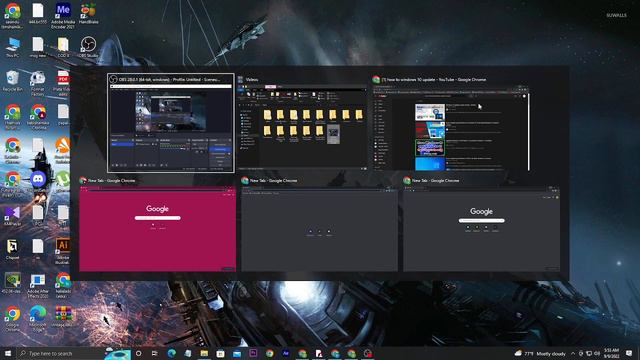
Task: Open Adobe Media Encoder 2021 desktop icon
Action: tap(63, 16)
